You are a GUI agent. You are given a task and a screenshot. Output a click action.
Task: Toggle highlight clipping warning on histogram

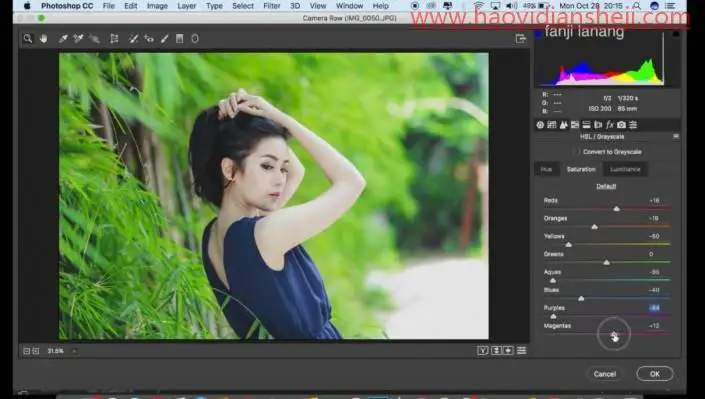pos(676,34)
